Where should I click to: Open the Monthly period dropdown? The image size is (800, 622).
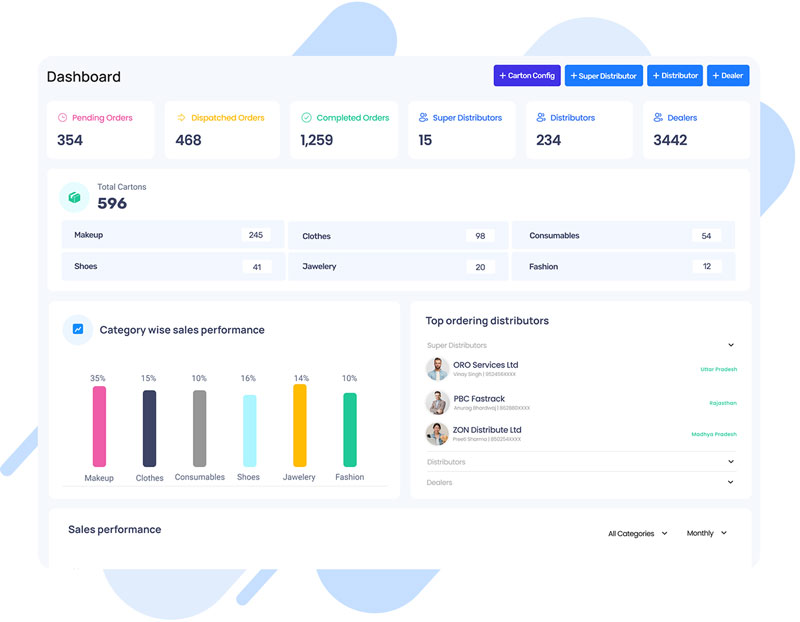[706, 533]
